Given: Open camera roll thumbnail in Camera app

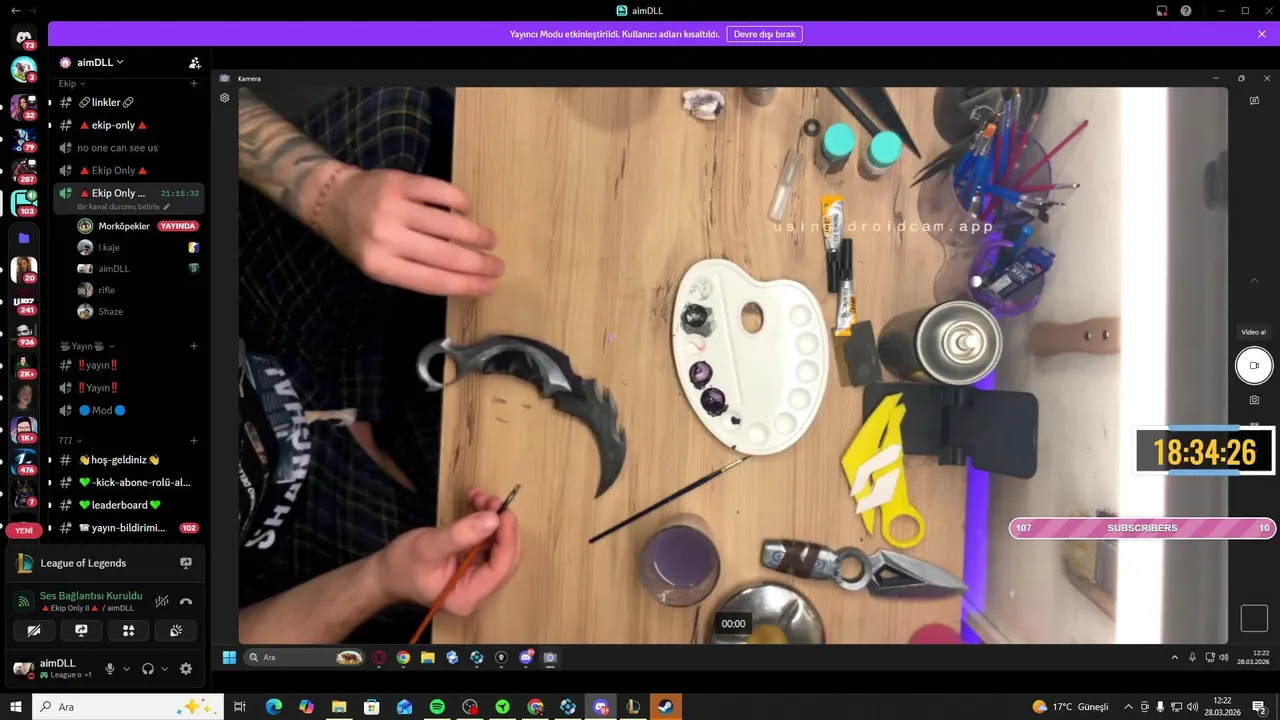Looking at the screenshot, I should point(1254,618).
